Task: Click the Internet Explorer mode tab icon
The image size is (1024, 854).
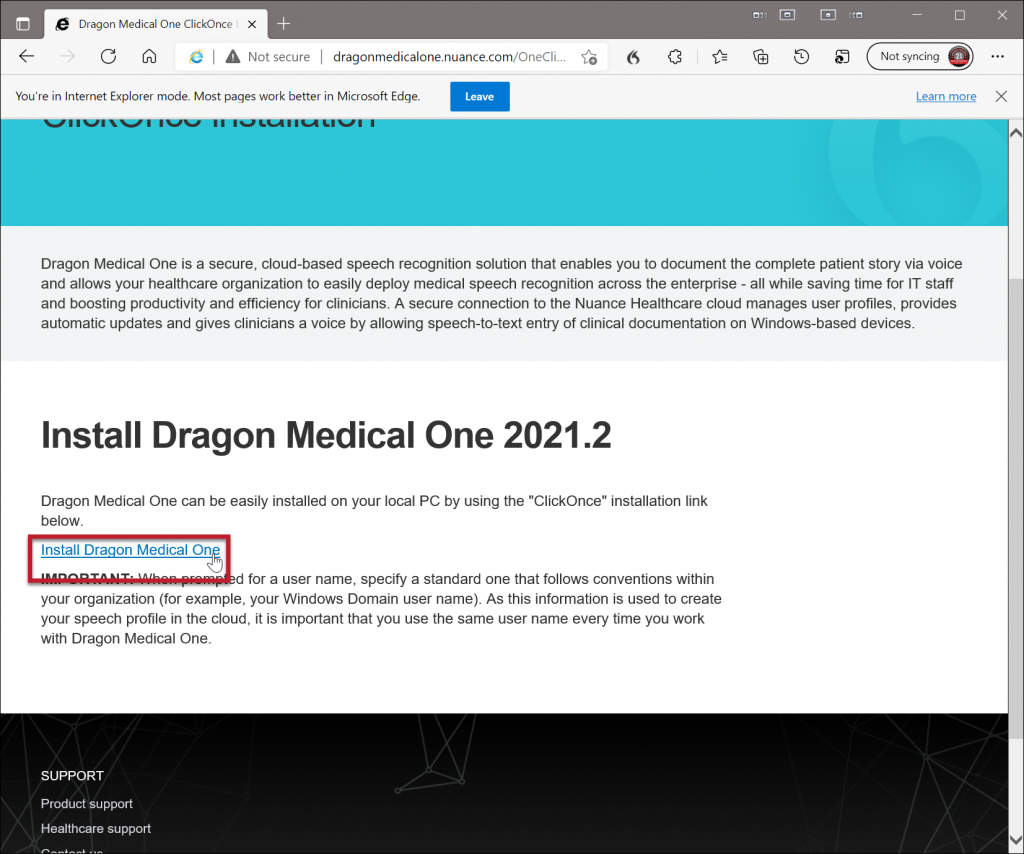Action: (842, 57)
